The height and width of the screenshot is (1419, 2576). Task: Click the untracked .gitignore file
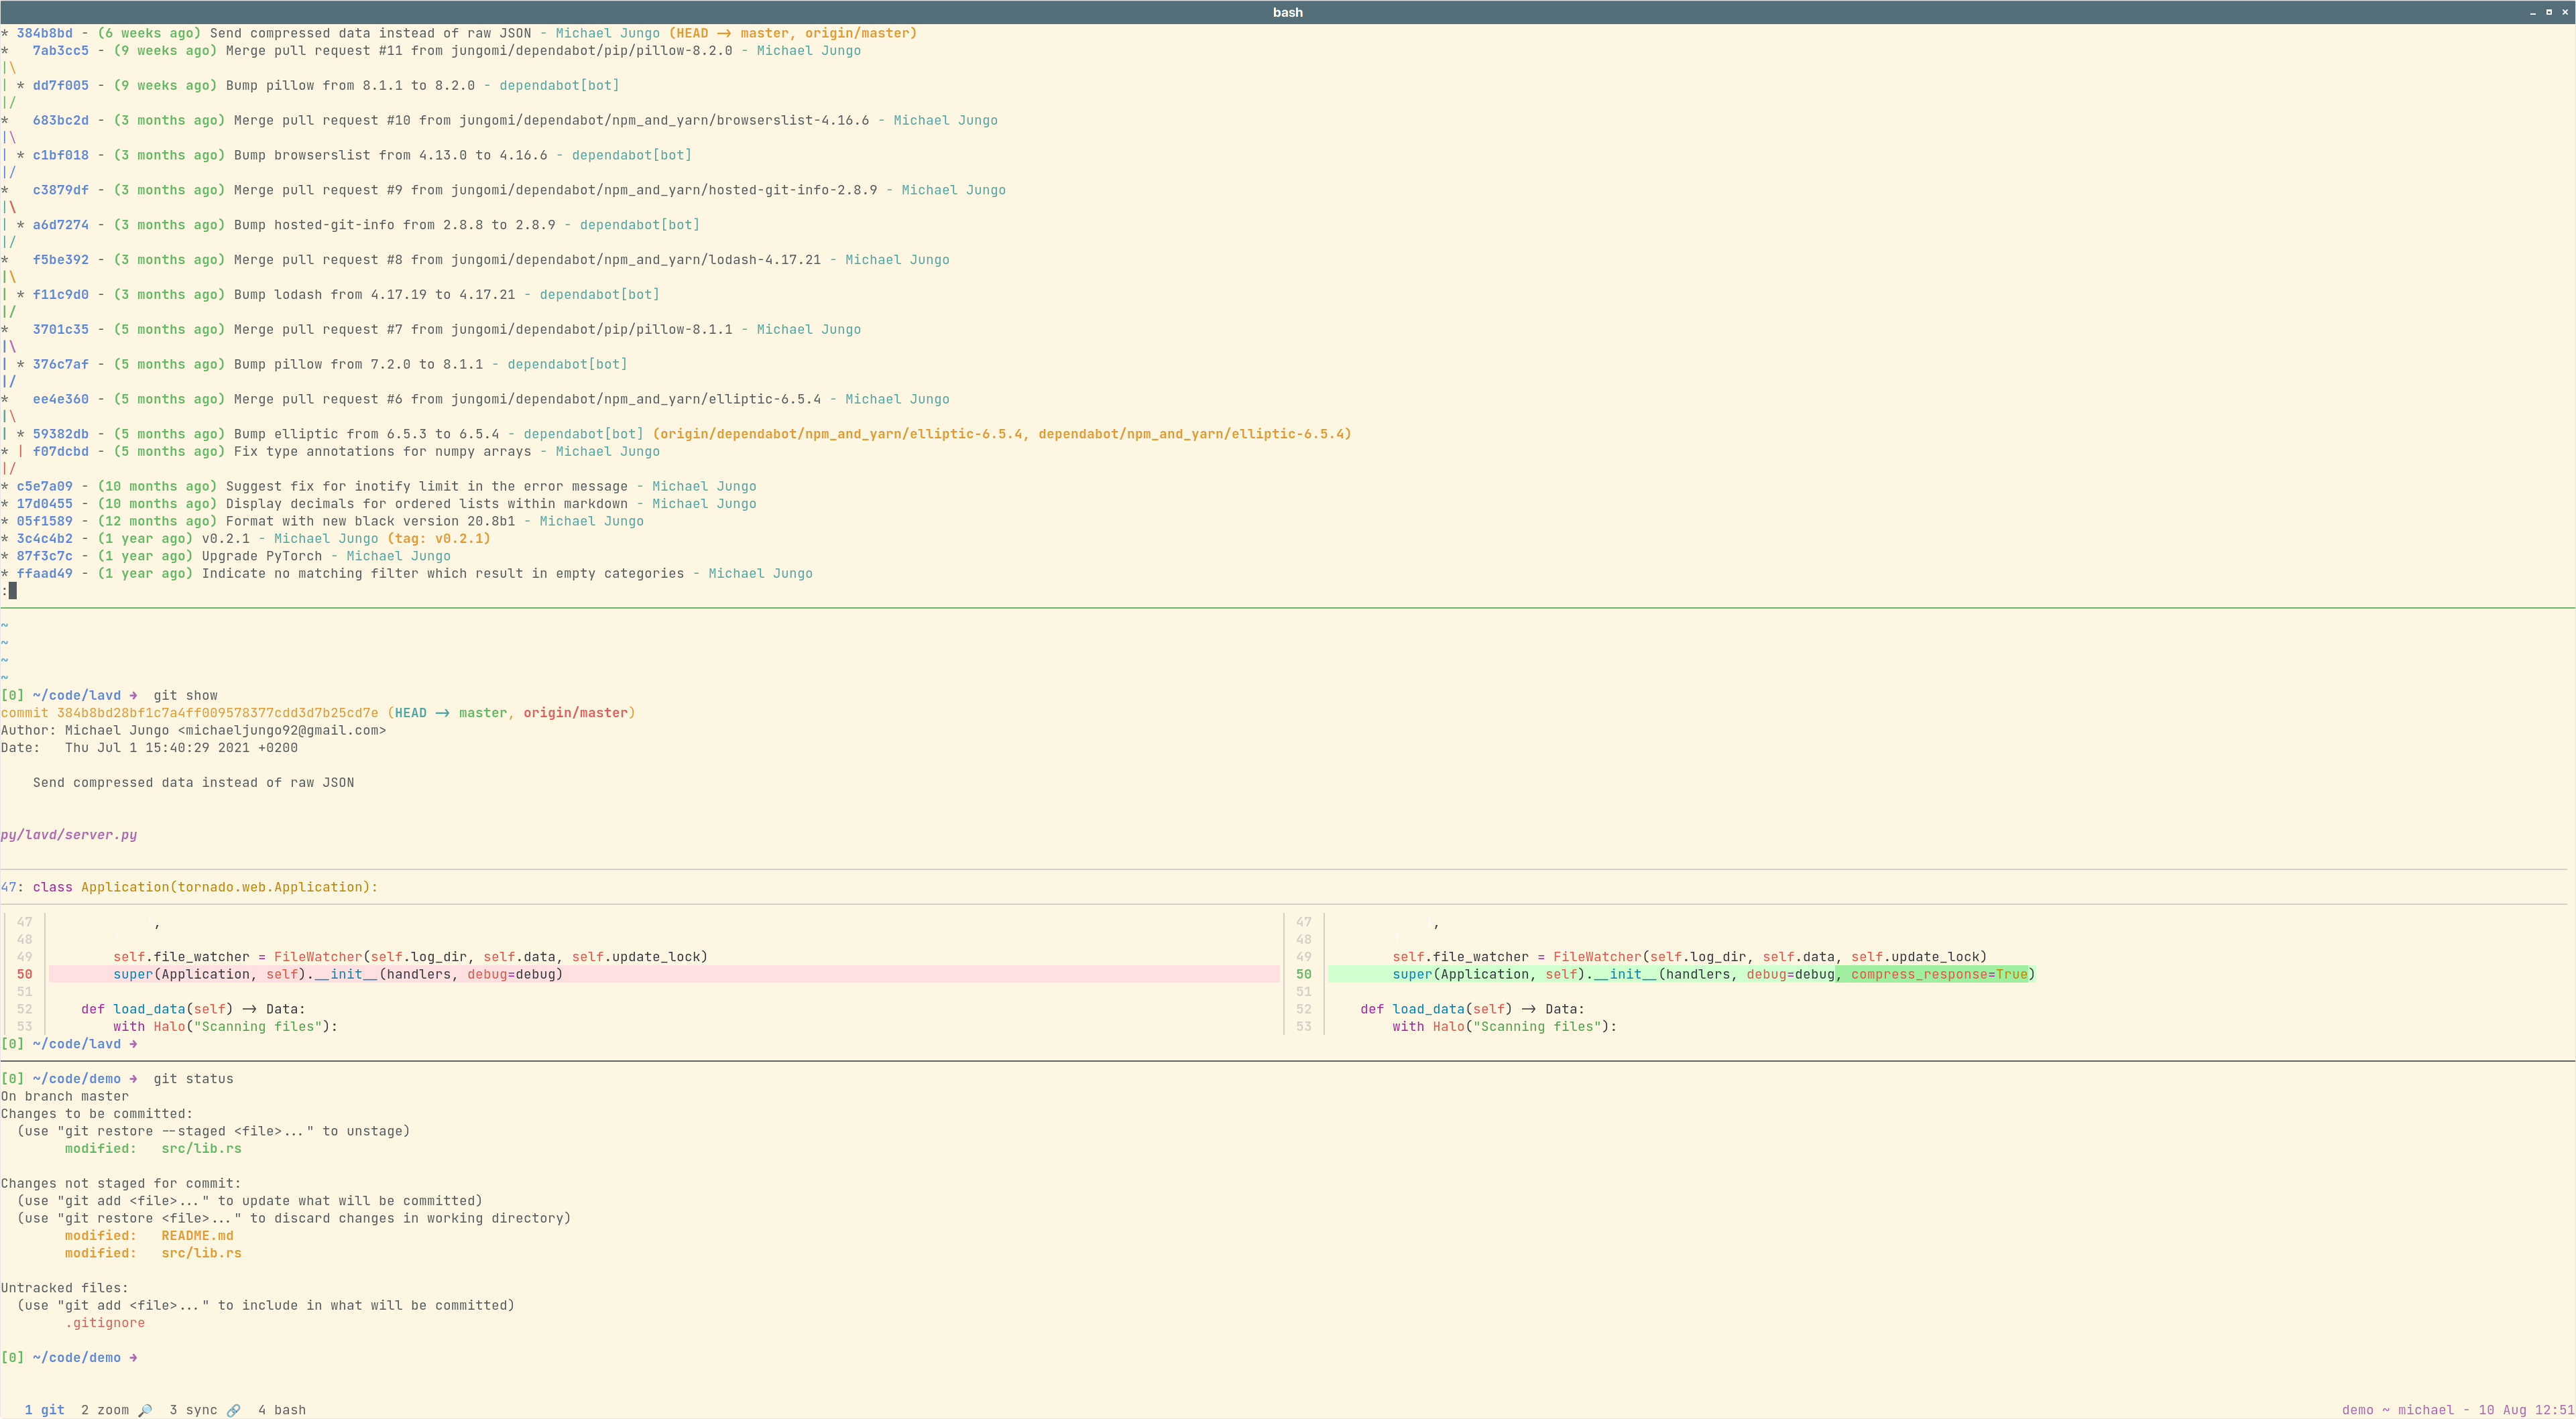pos(105,1323)
